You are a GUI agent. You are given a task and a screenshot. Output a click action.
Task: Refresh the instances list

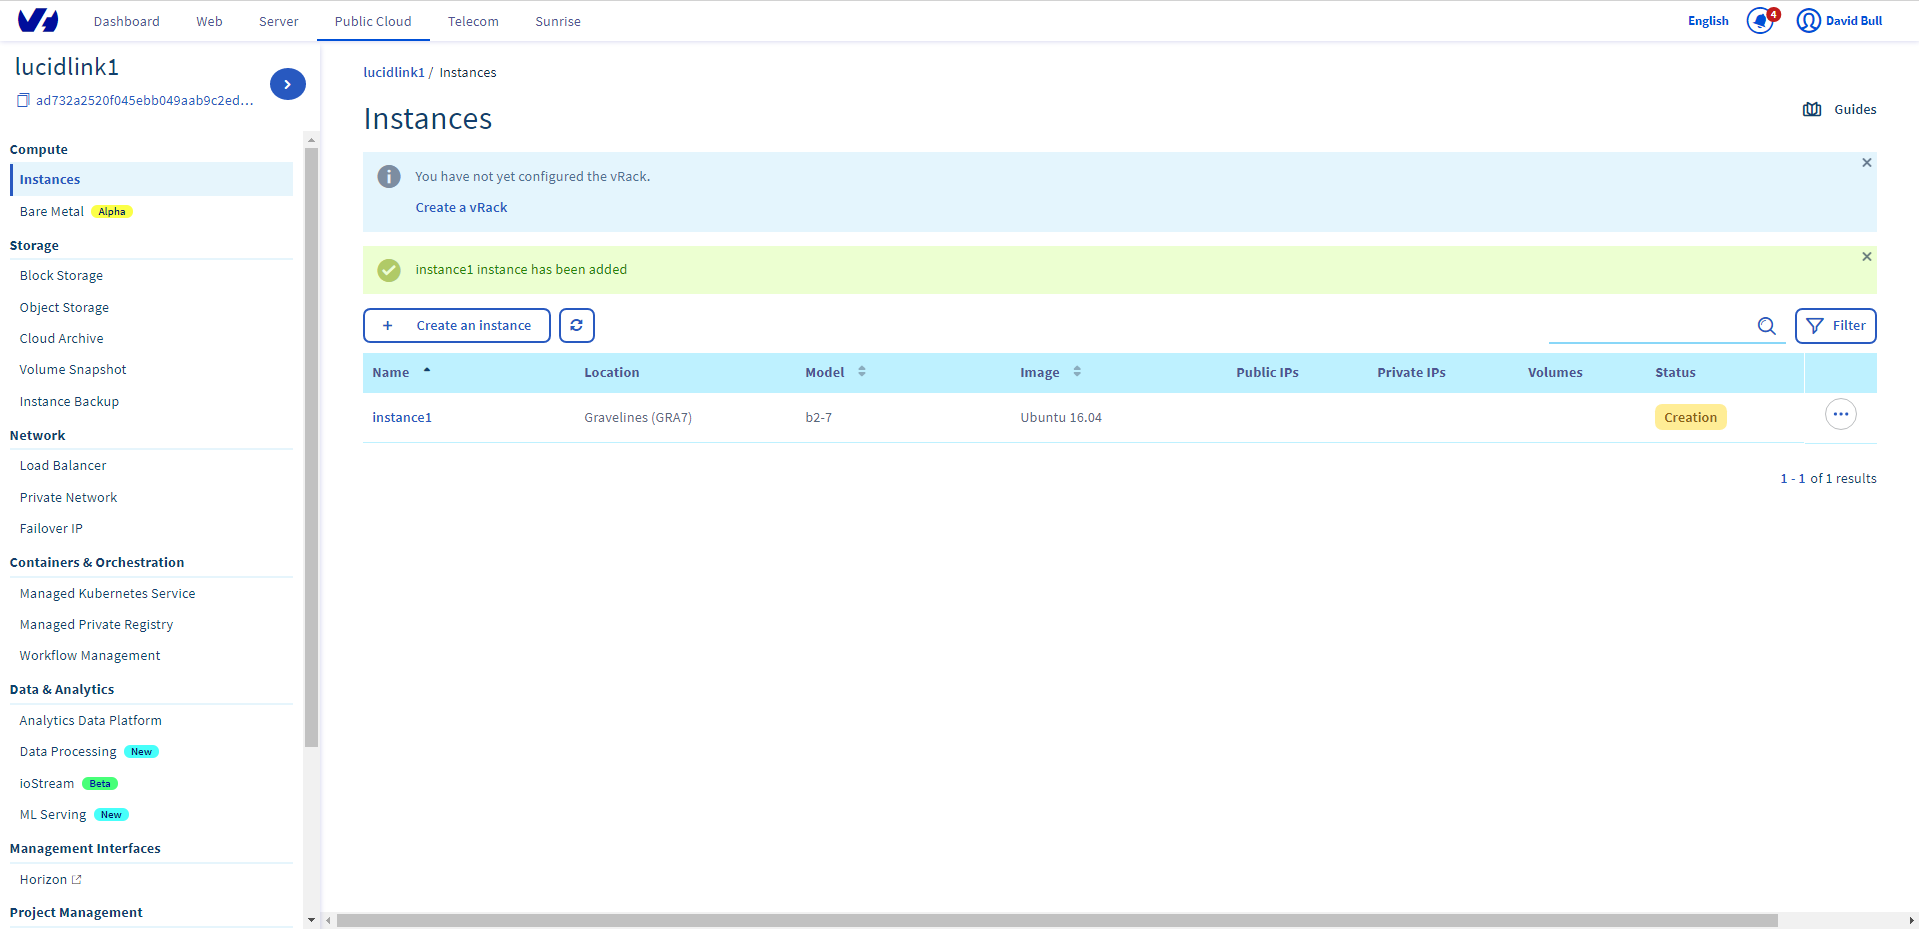coord(577,325)
